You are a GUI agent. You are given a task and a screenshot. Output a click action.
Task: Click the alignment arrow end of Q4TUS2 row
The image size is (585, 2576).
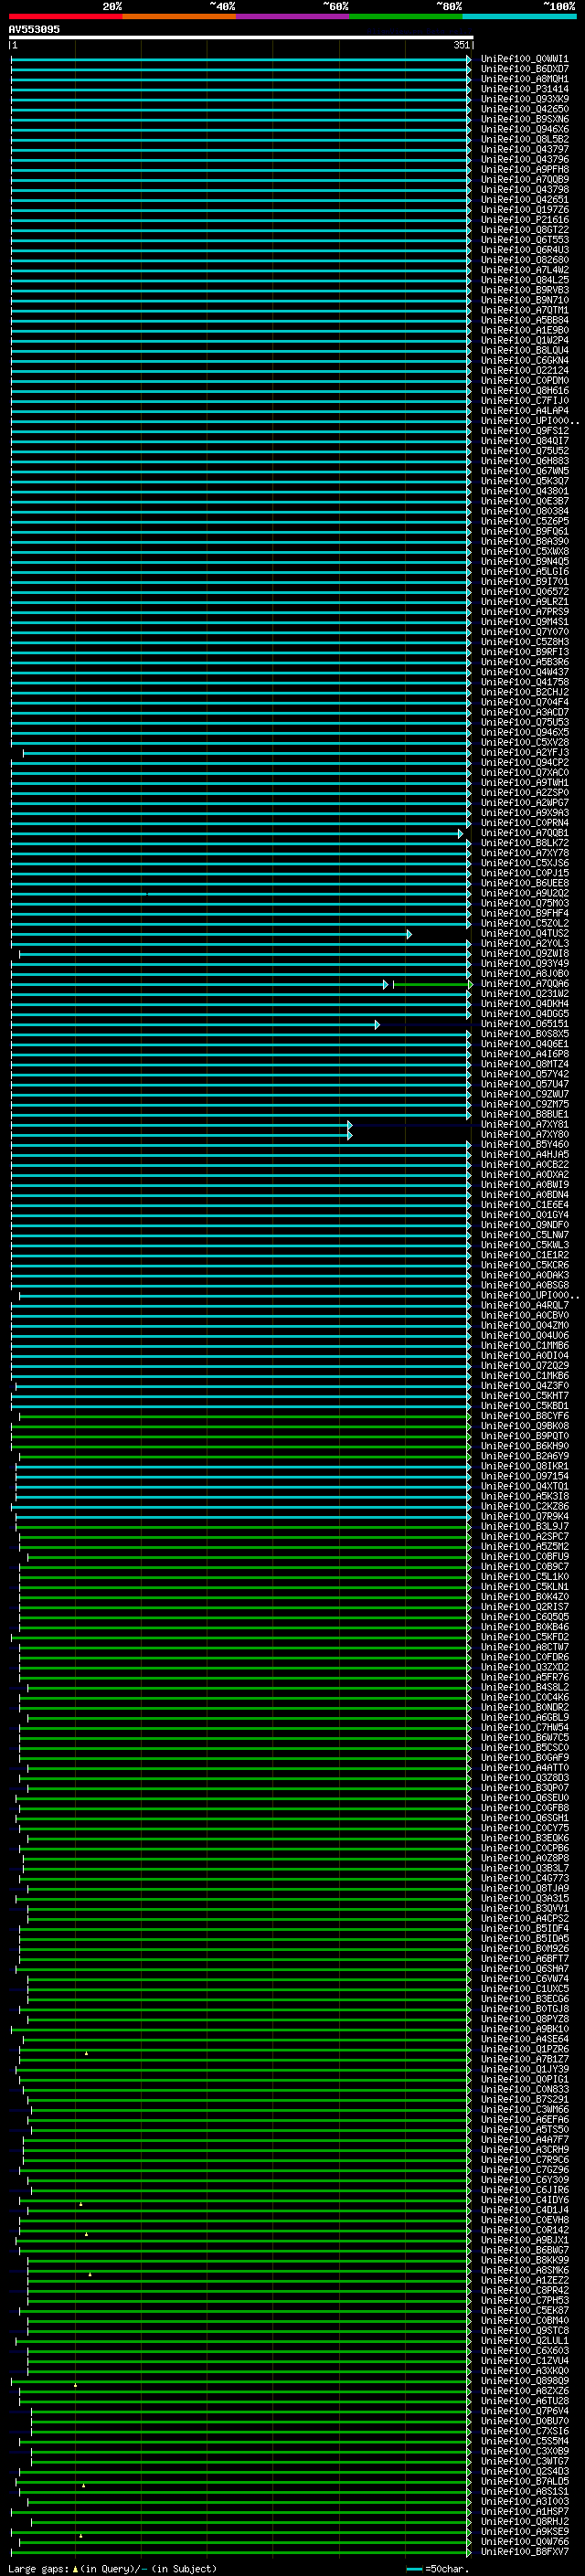[x=409, y=934]
